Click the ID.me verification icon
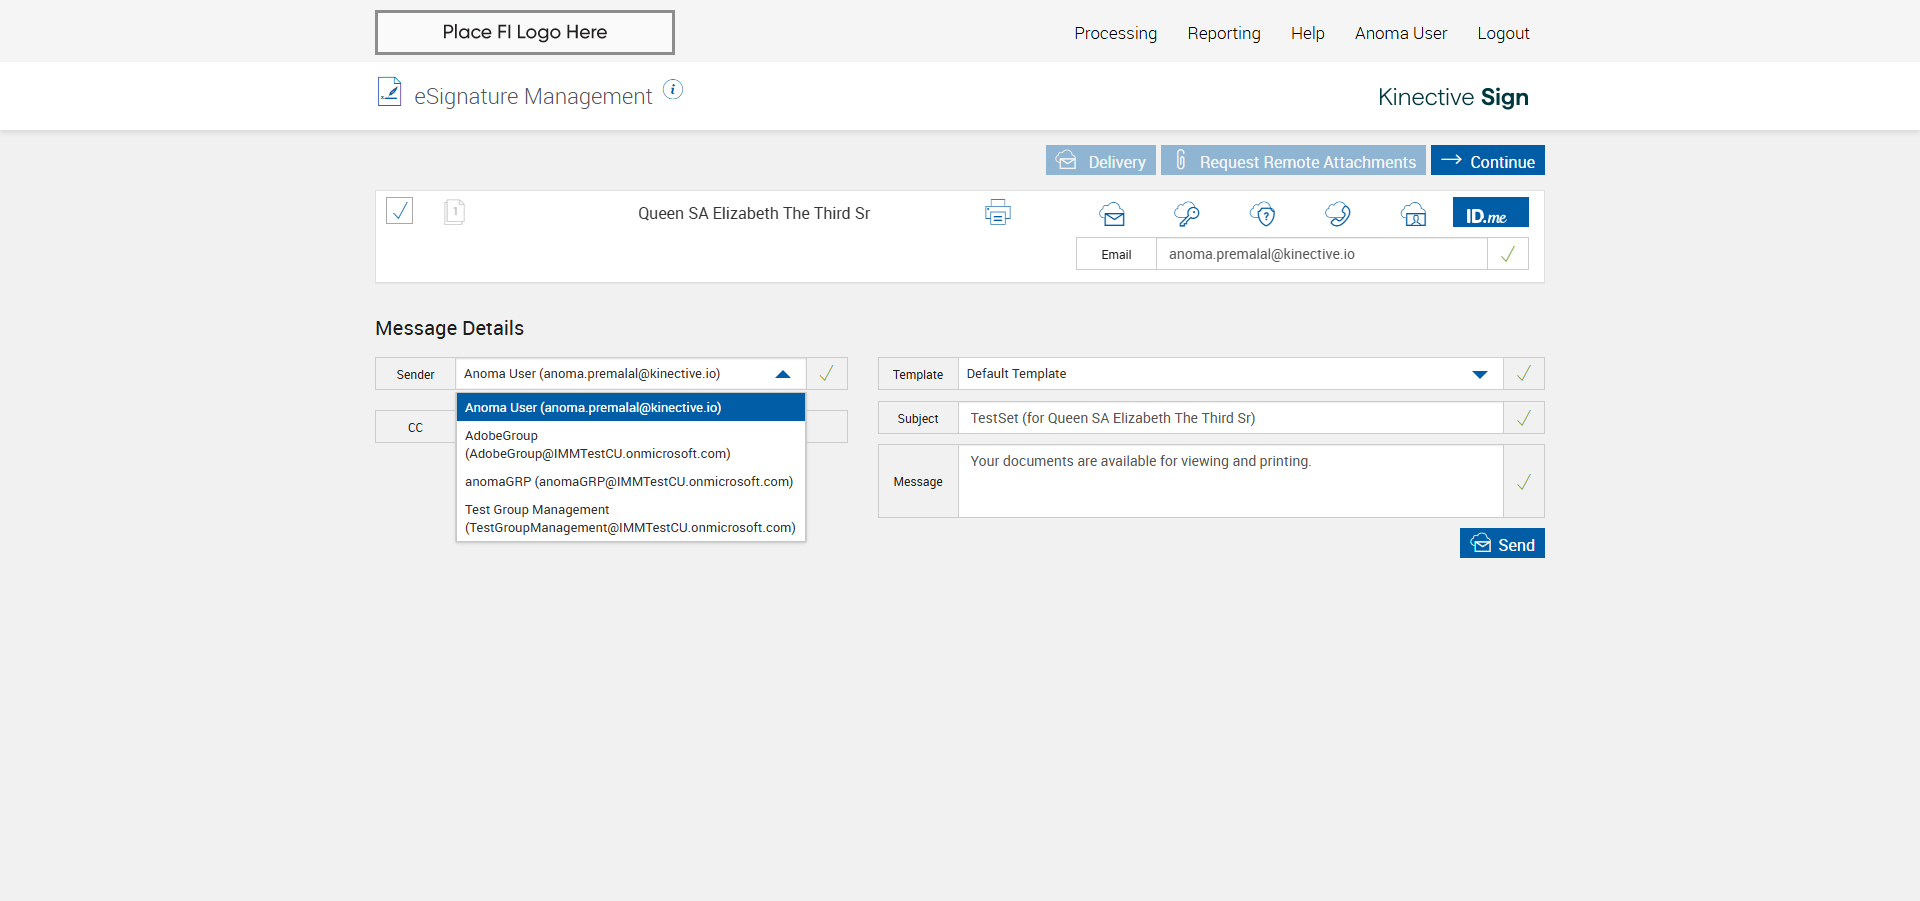Viewport: 1920px width, 901px height. 1489,214
